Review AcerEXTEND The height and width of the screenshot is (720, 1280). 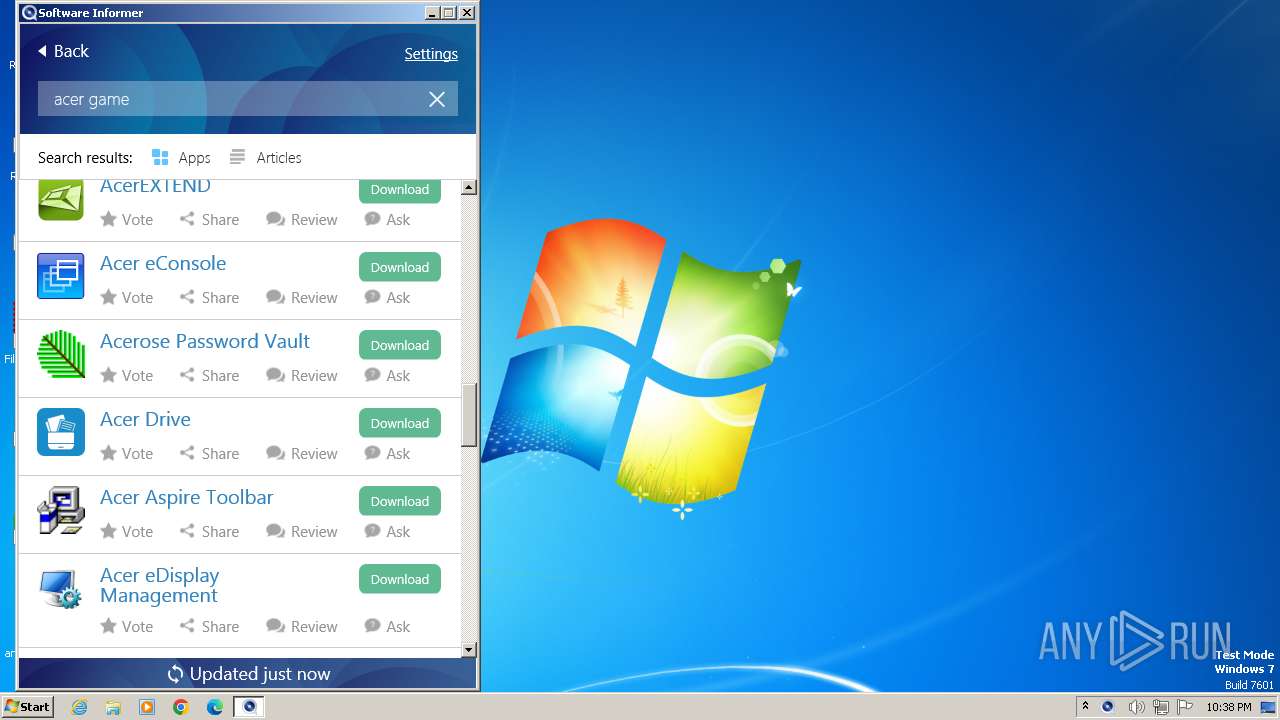pyautogui.click(x=302, y=219)
